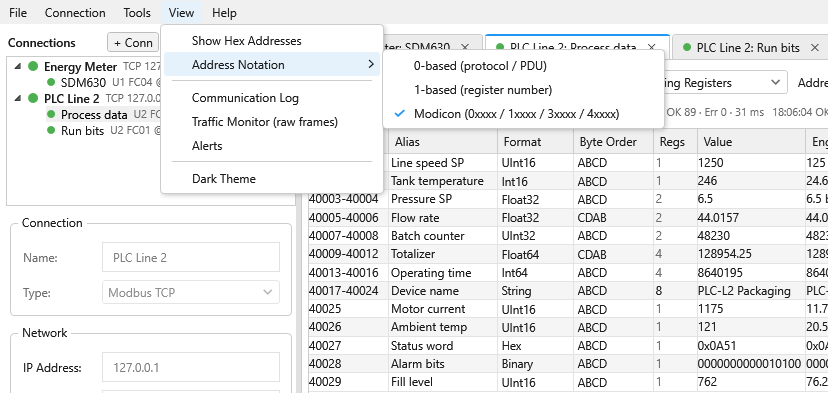The height and width of the screenshot is (393, 828).
Task: Select Modicon address notation option
Action: pyautogui.click(x=523, y=114)
